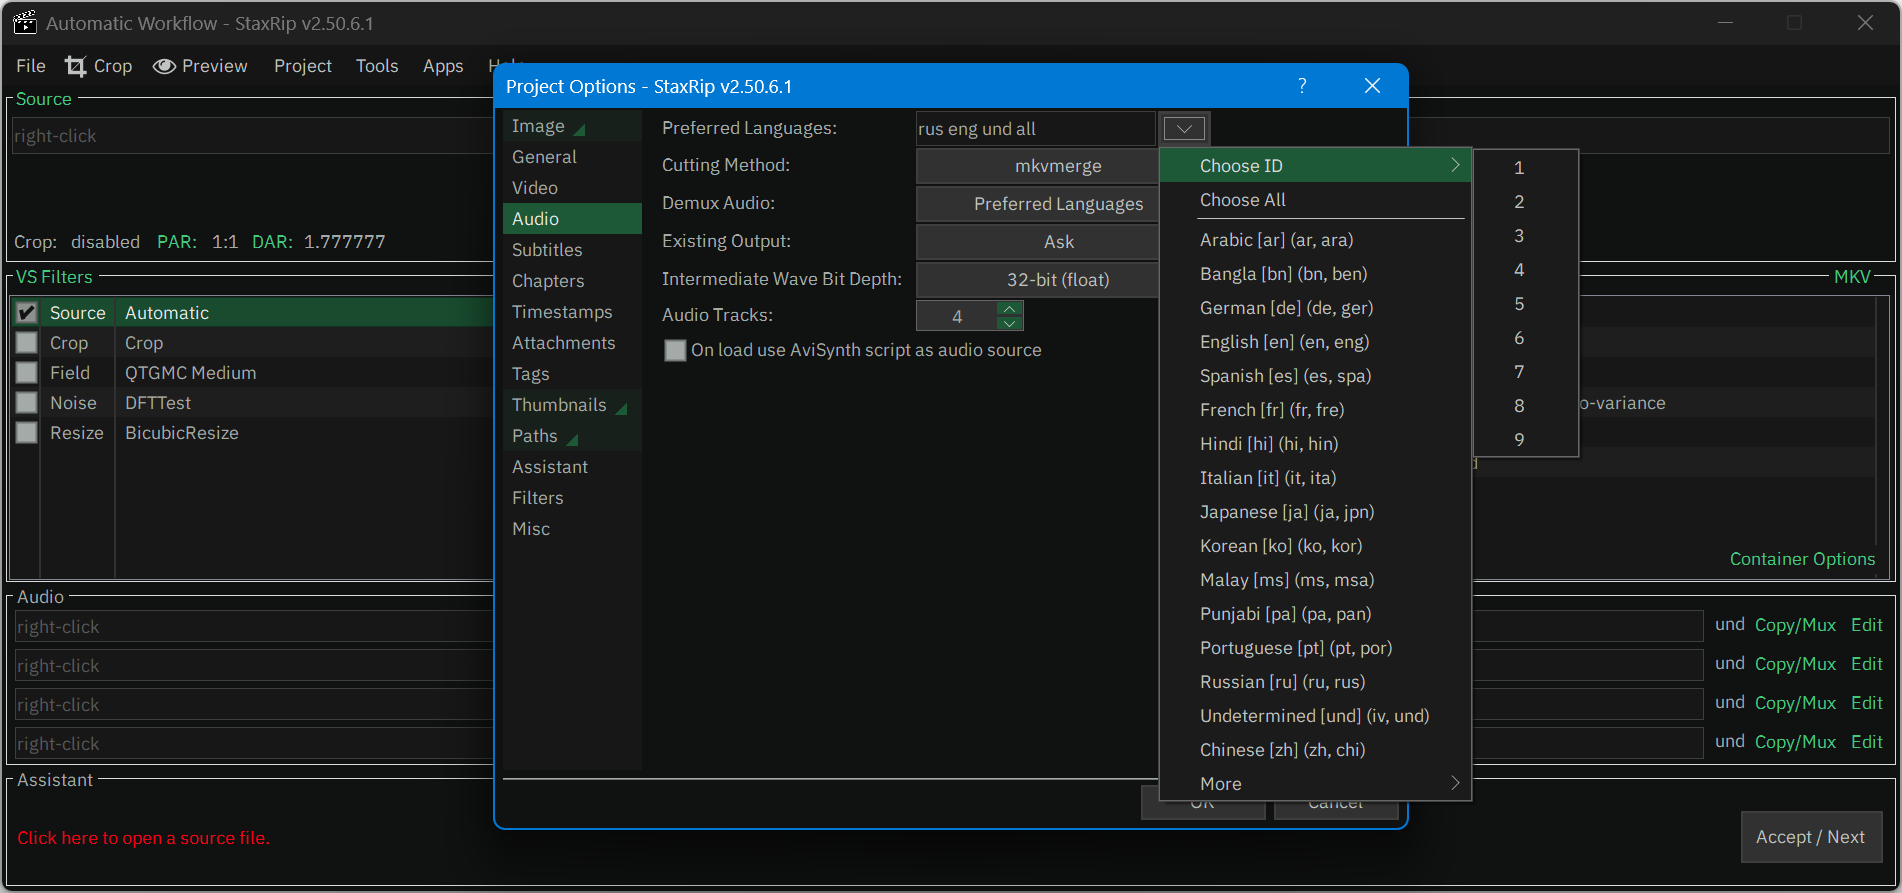This screenshot has height=893, width=1902.
Task: Open the Subtitles options page
Action: pos(547,250)
